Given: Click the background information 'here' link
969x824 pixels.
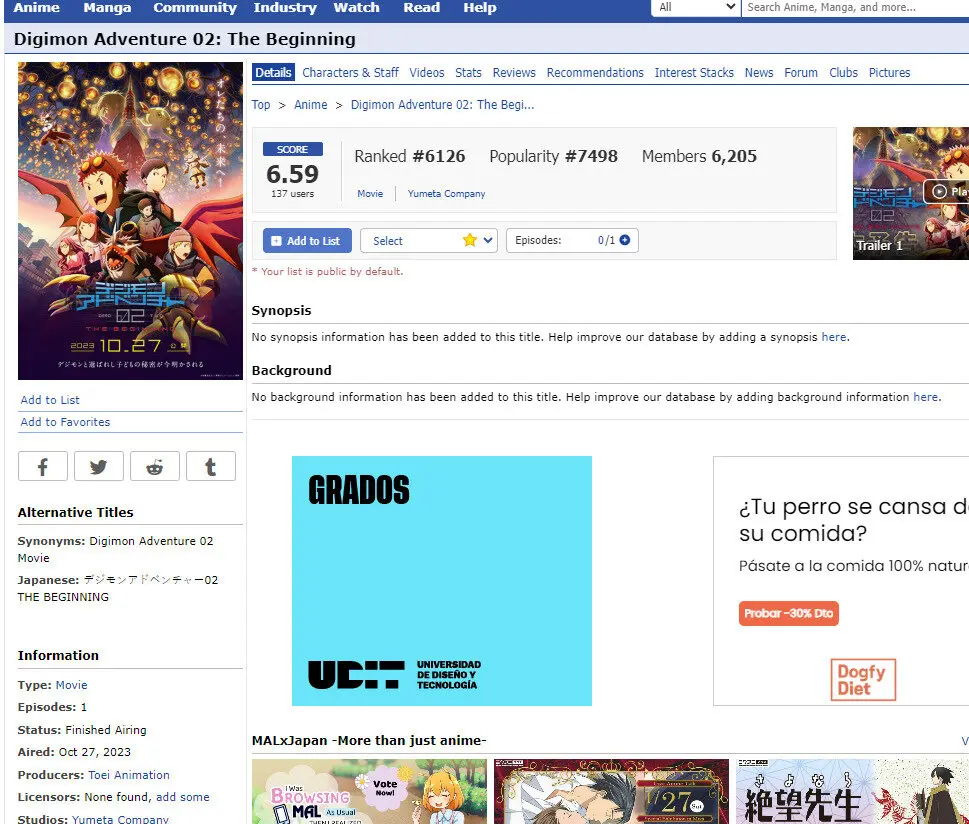Looking at the screenshot, I should 926,397.
